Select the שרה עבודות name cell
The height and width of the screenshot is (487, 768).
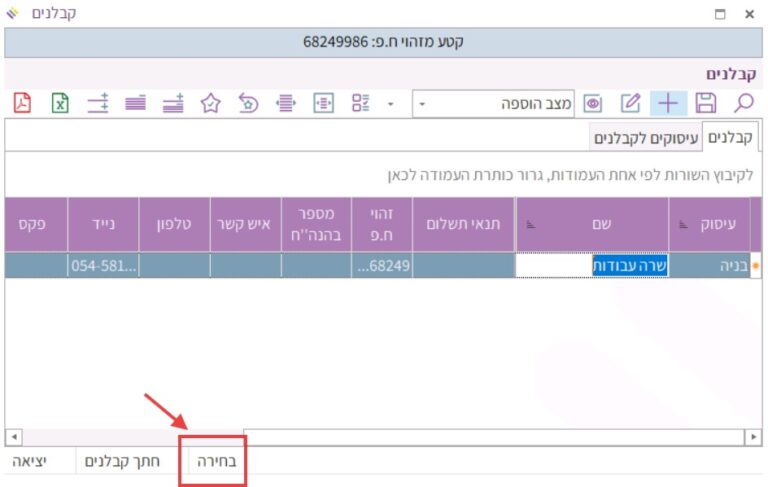630,265
